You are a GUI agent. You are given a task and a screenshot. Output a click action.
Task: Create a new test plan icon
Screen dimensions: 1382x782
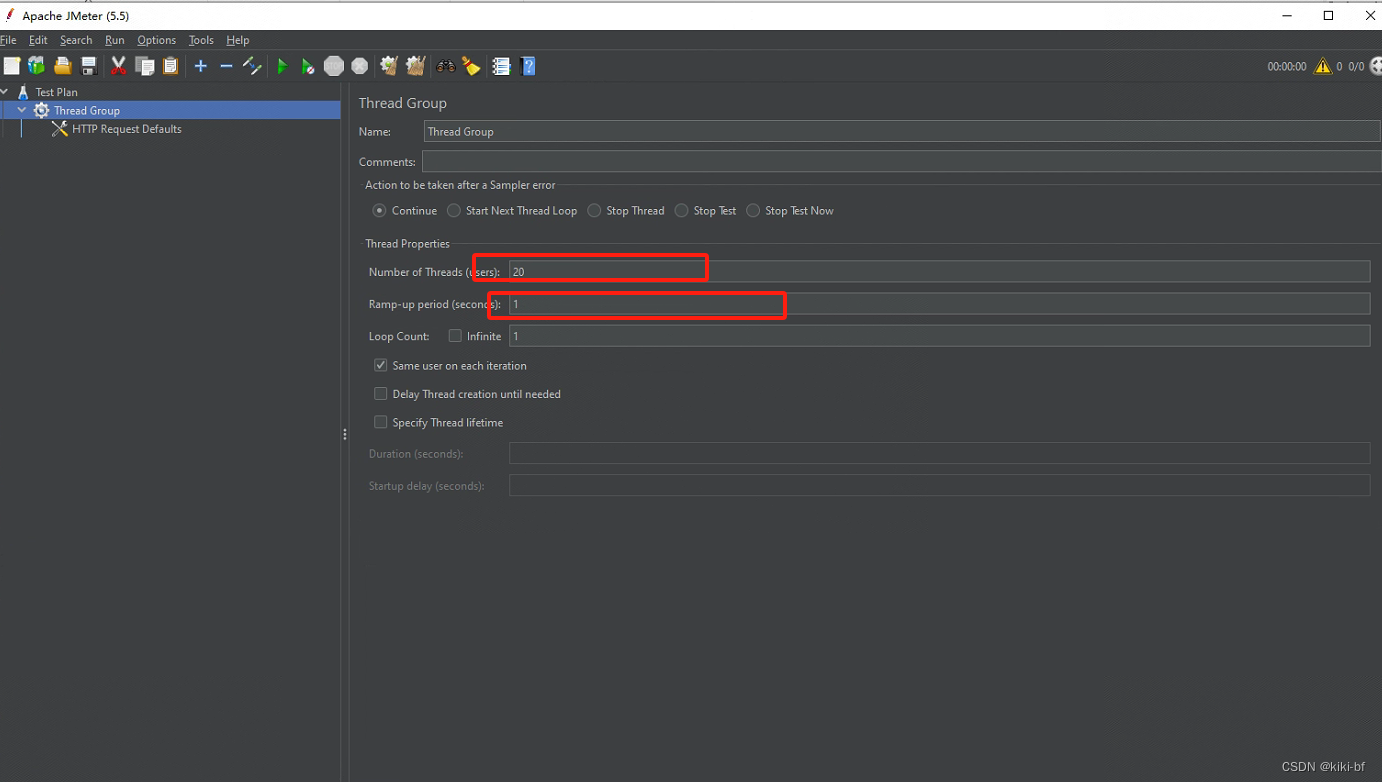tap(12, 66)
